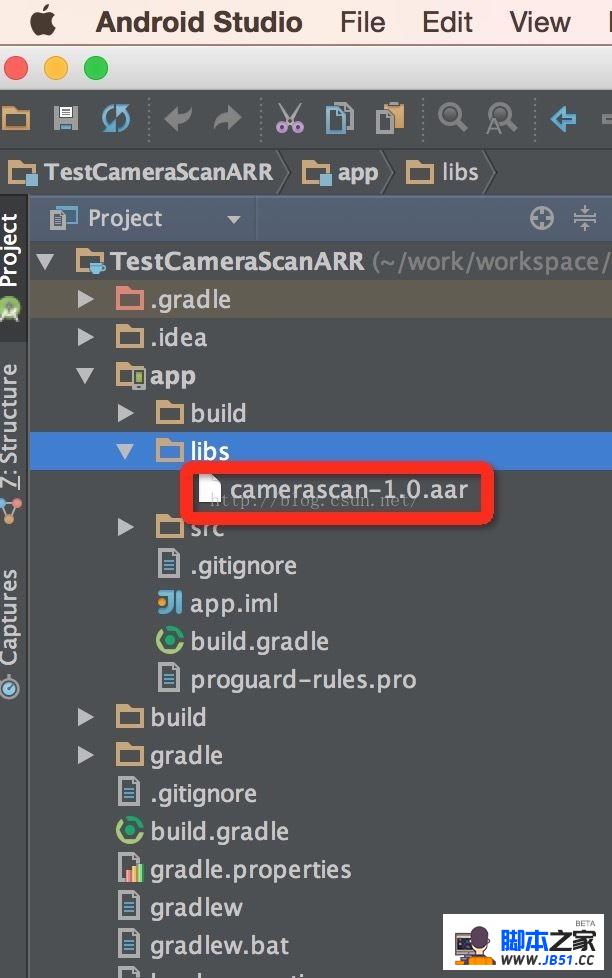Collapse the app module node
612x978 pixels.
point(85,375)
